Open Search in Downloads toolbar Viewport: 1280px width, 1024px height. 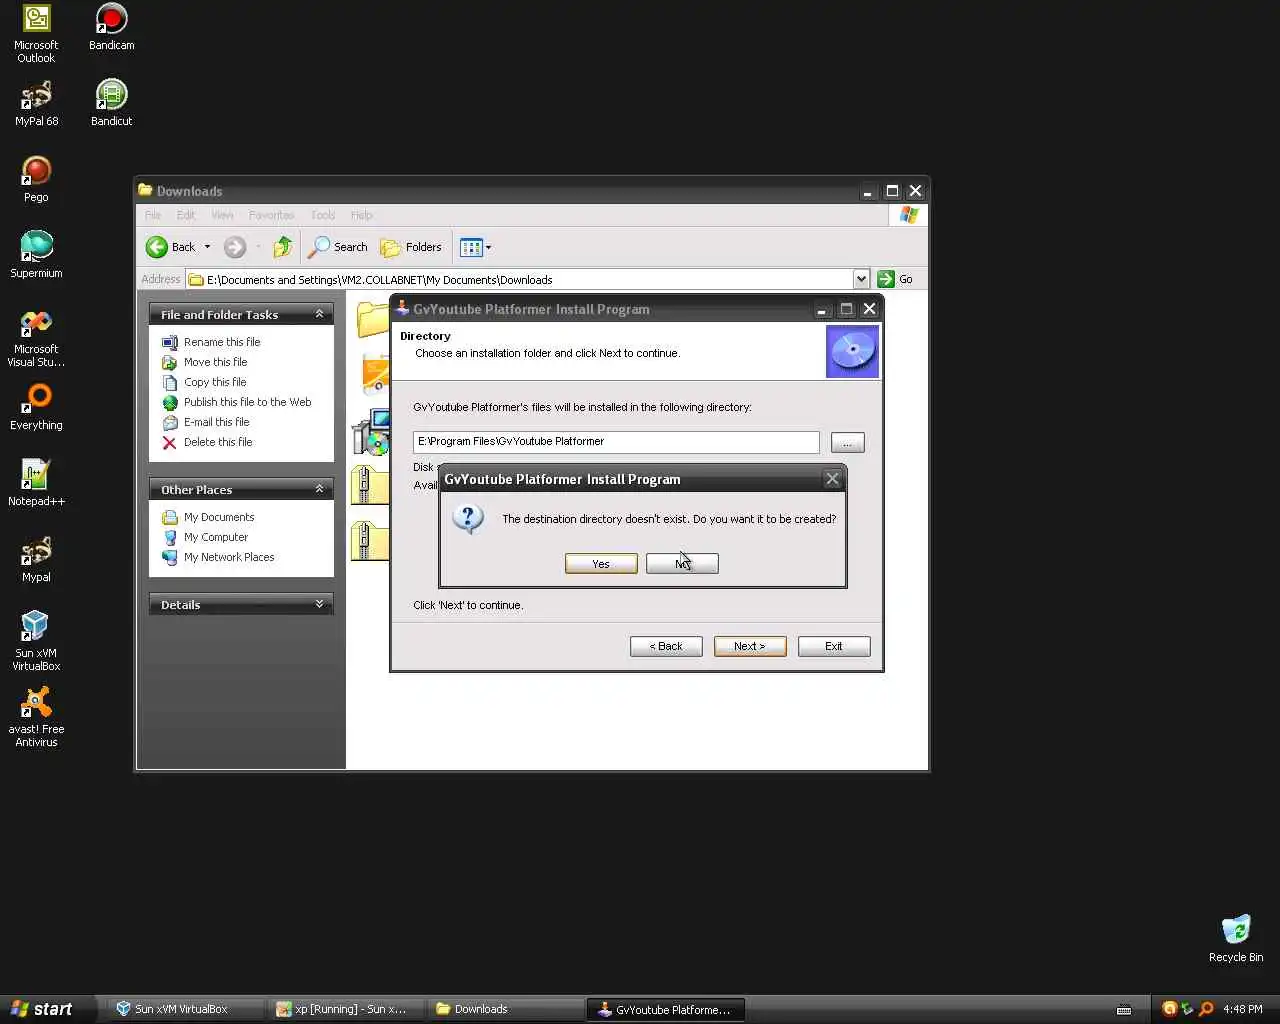tap(338, 247)
